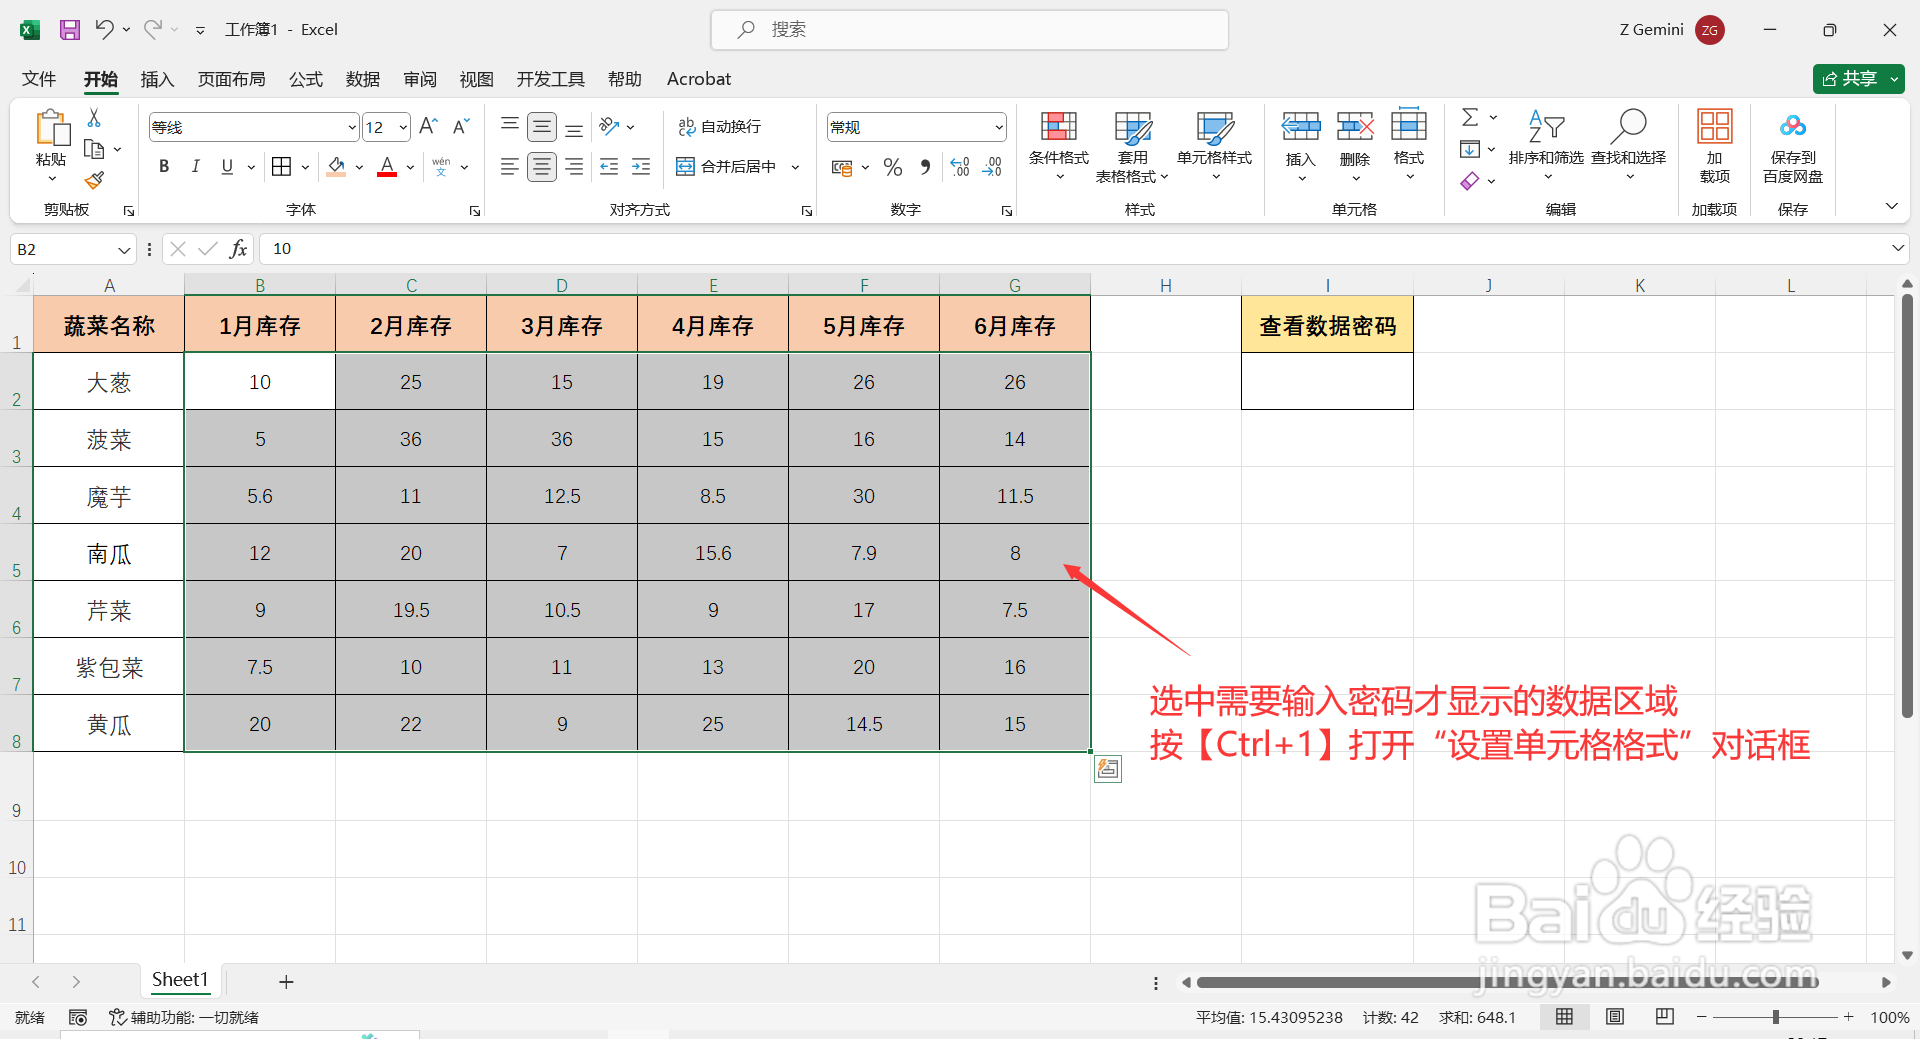
Task: Click the decrease decimal icon
Action: [992, 167]
